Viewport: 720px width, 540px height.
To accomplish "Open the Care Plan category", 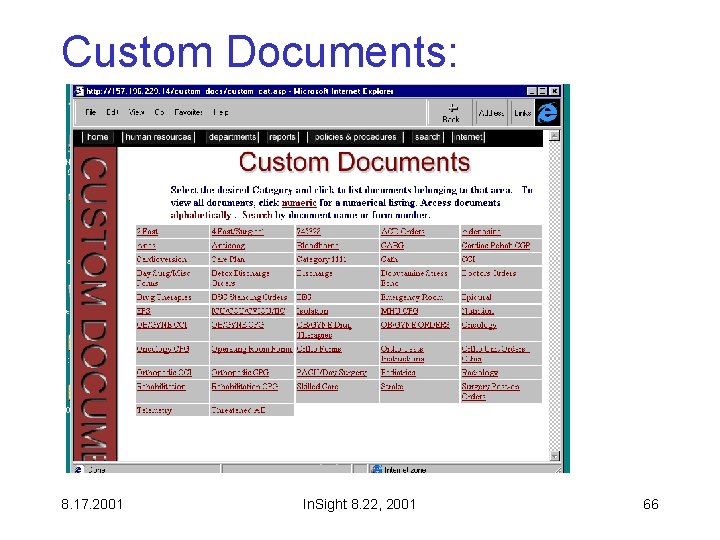I will click(x=228, y=259).
